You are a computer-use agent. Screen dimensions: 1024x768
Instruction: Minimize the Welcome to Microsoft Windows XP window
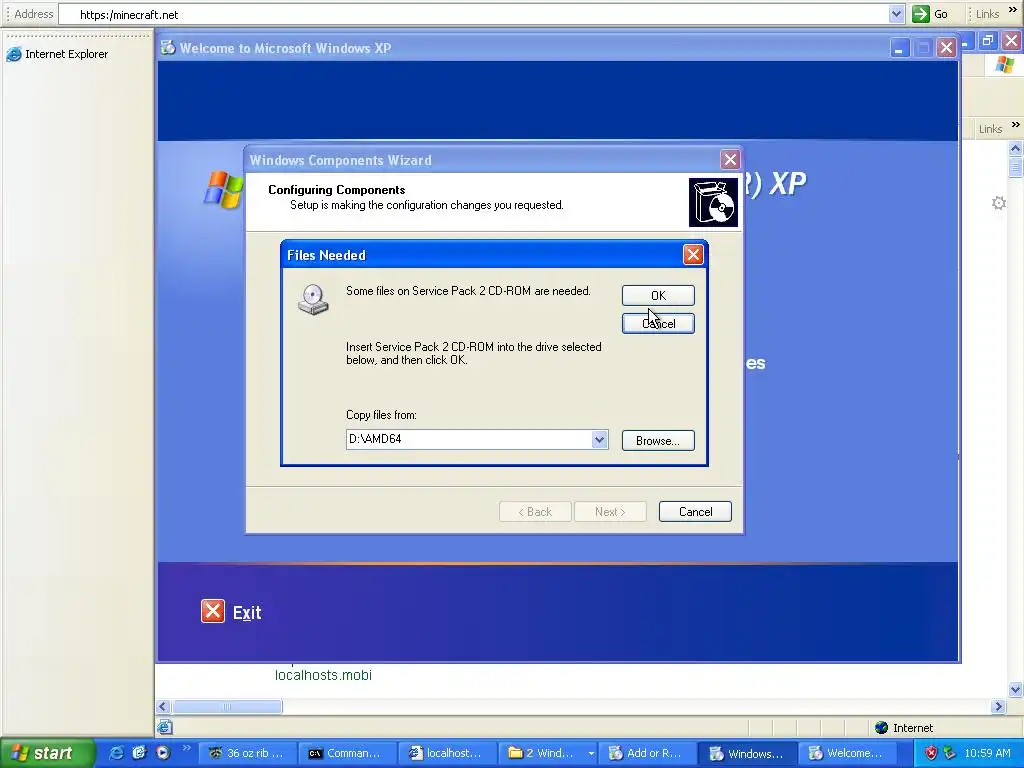tap(899, 48)
